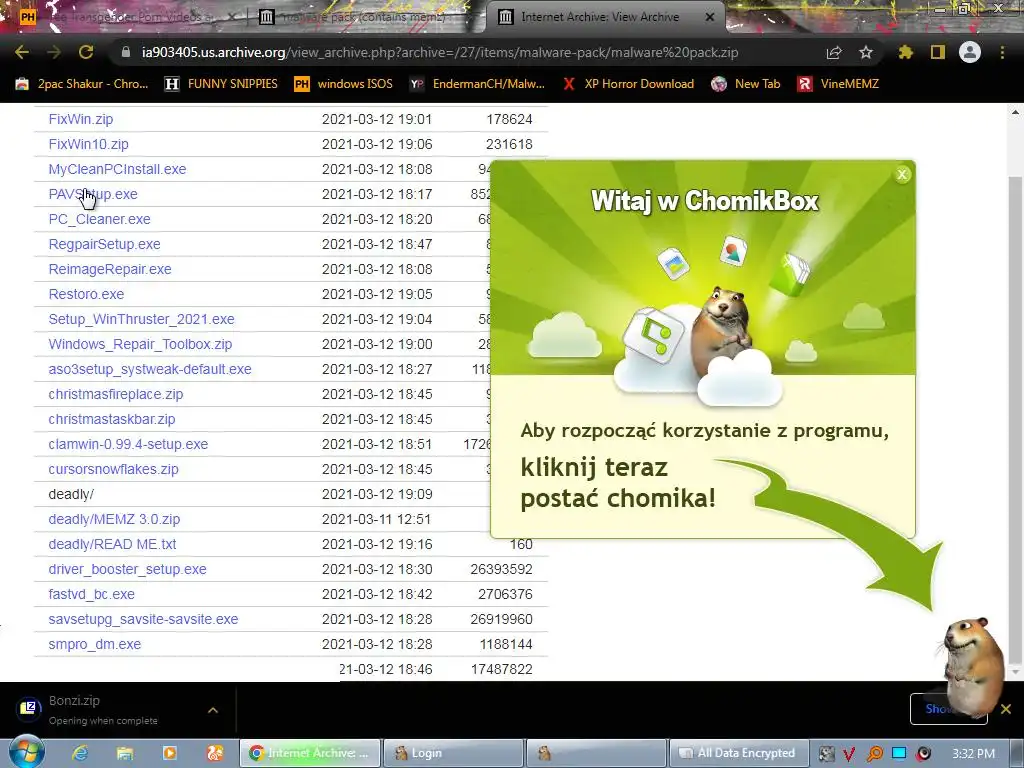The height and width of the screenshot is (768, 1024).
Task: Open the Extensions puzzle-piece menu
Action: coord(905,52)
